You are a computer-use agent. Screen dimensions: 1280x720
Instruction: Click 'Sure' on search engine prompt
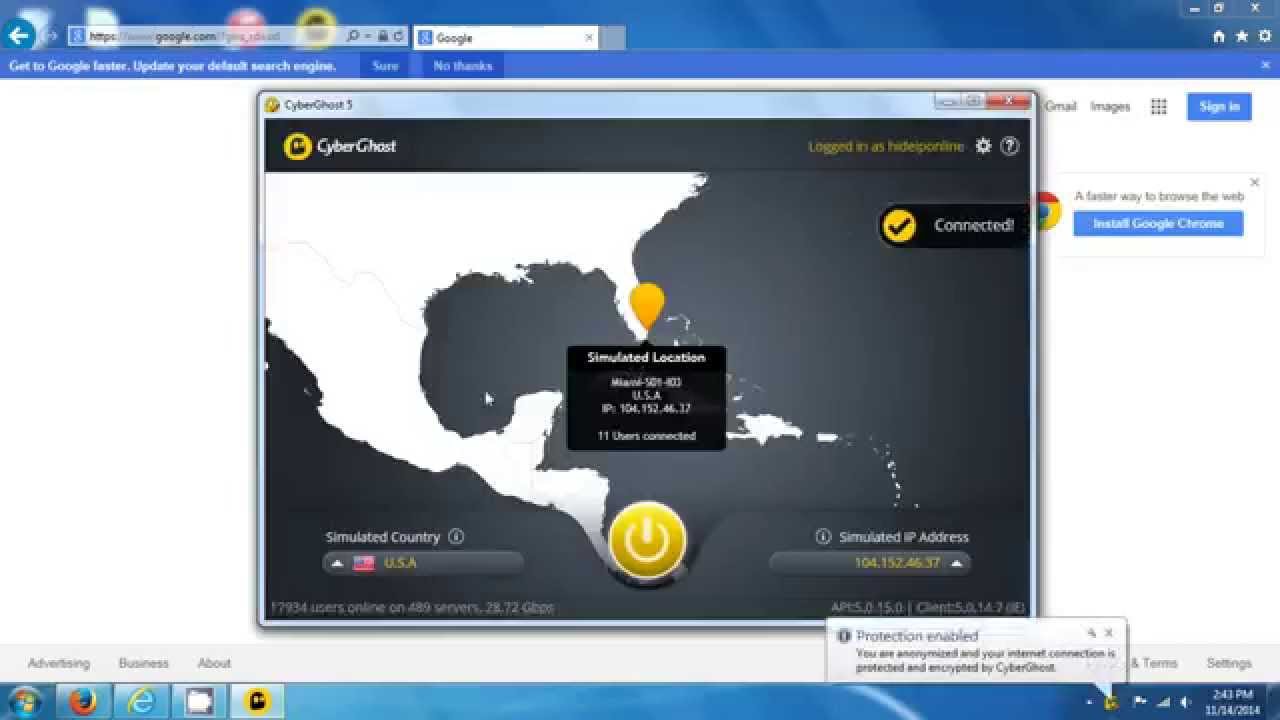[385, 66]
